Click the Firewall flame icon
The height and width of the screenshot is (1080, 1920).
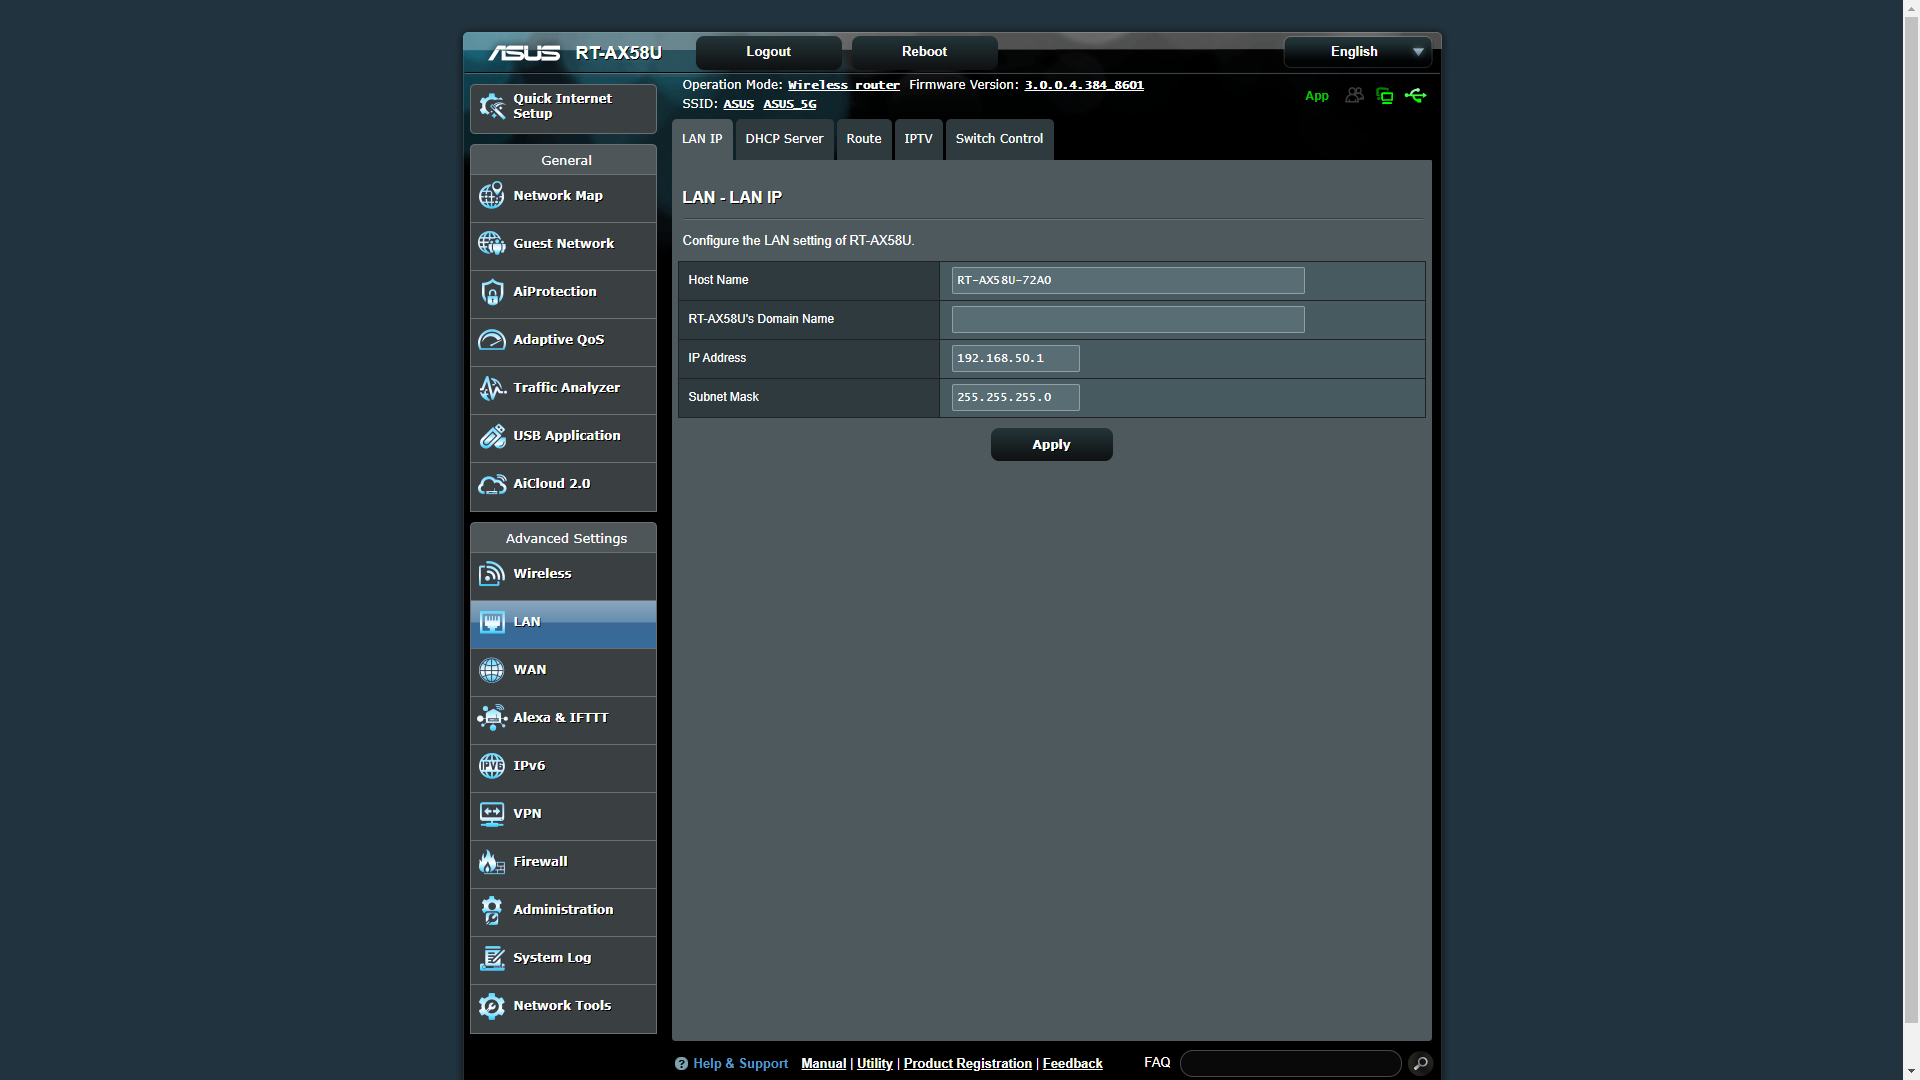click(491, 862)
